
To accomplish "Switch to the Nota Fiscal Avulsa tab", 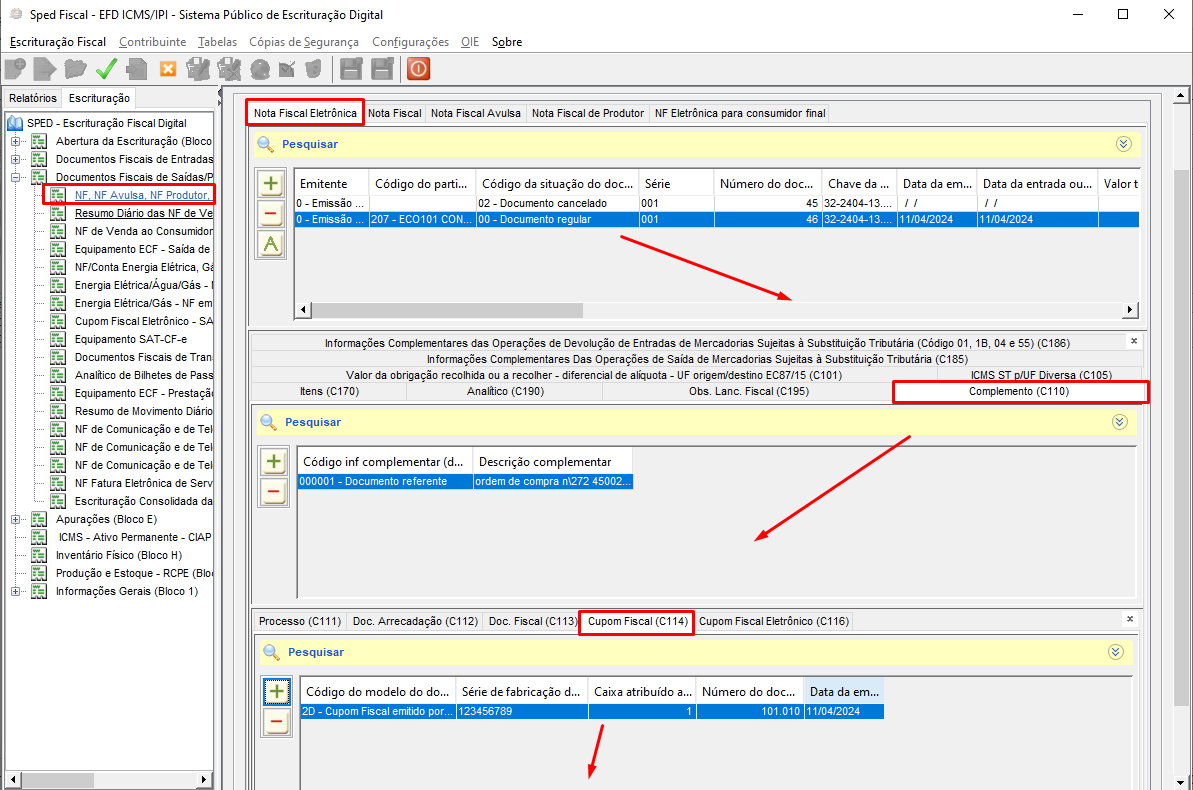I will click(476, 113).
